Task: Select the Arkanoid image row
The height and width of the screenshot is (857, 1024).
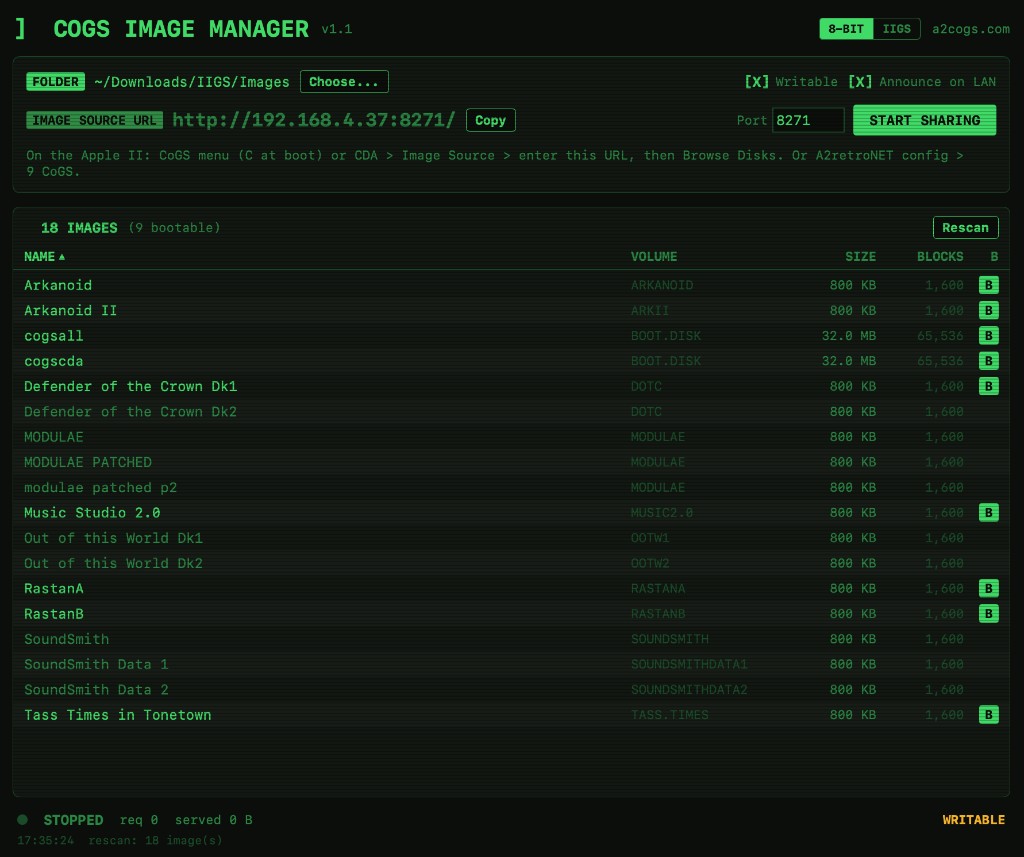Action: tap(511, 285)
